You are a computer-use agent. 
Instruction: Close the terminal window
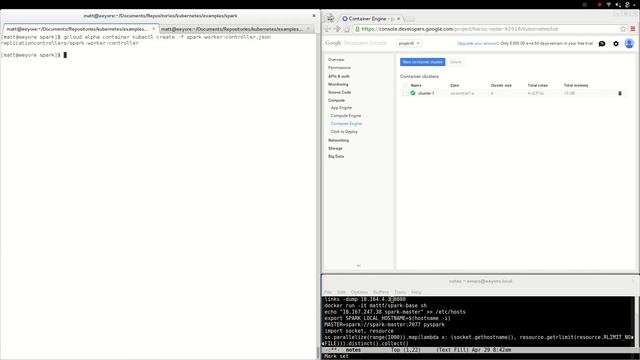click(313, 16)
